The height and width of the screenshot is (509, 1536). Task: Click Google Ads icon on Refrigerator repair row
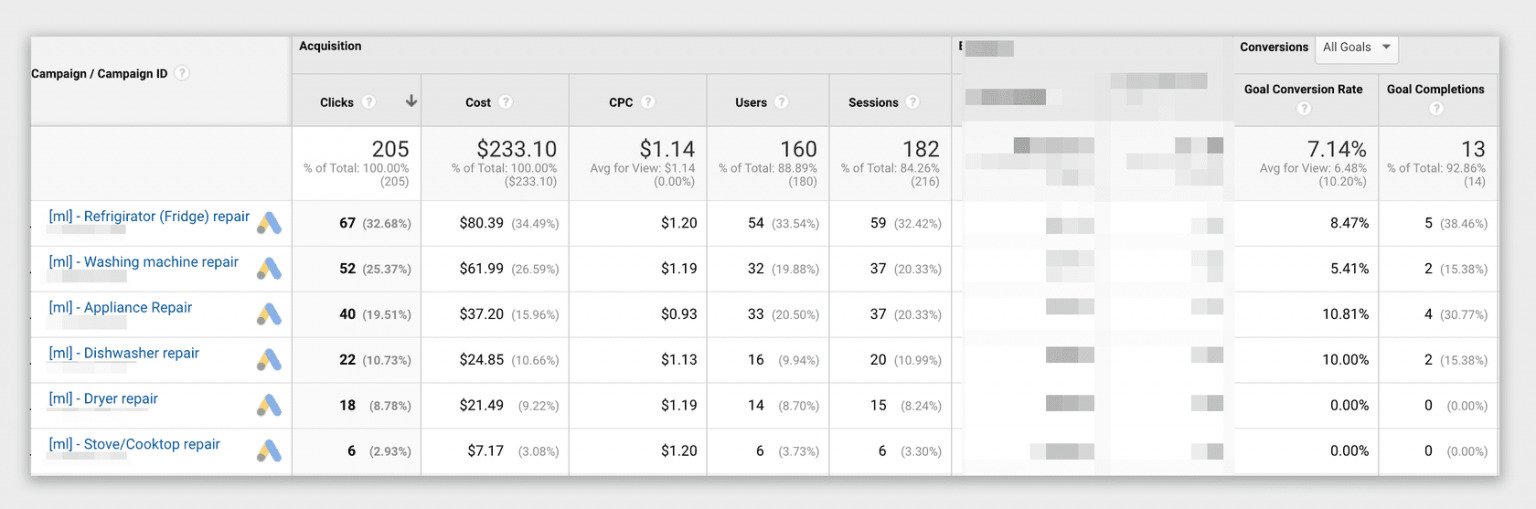click(x=269, y=223)
